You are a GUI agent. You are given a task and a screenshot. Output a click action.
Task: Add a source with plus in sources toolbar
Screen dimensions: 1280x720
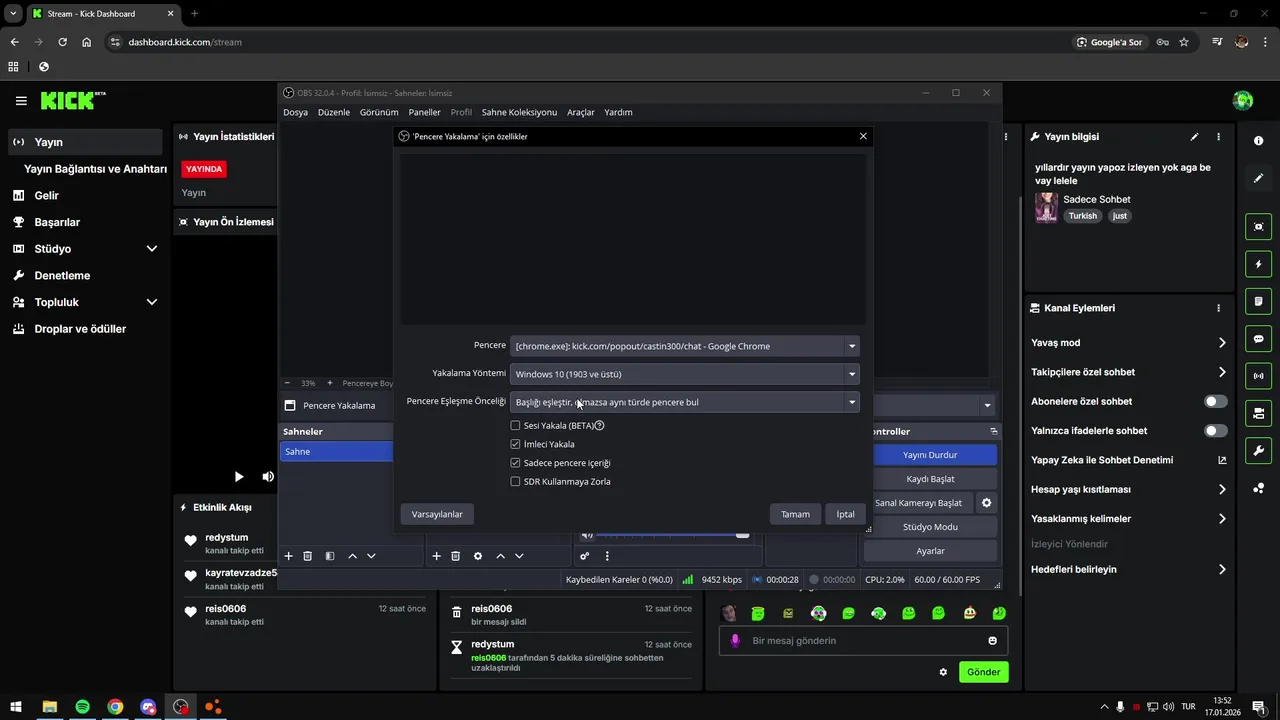(436, 556)
